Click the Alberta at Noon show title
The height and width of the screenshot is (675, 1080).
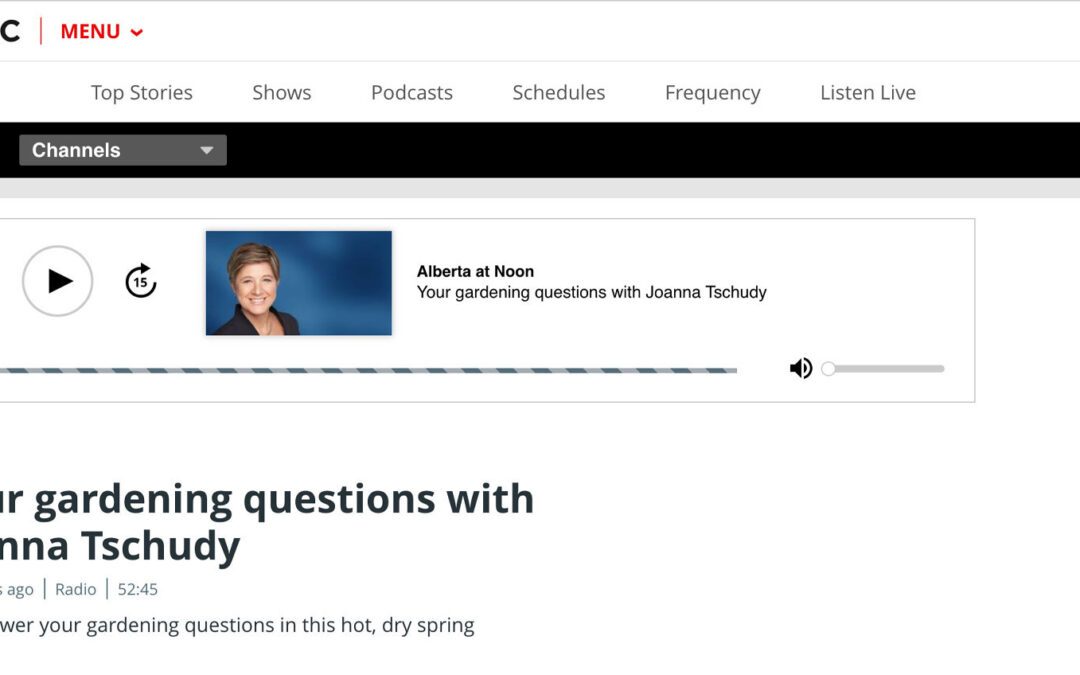pos(475,271)
